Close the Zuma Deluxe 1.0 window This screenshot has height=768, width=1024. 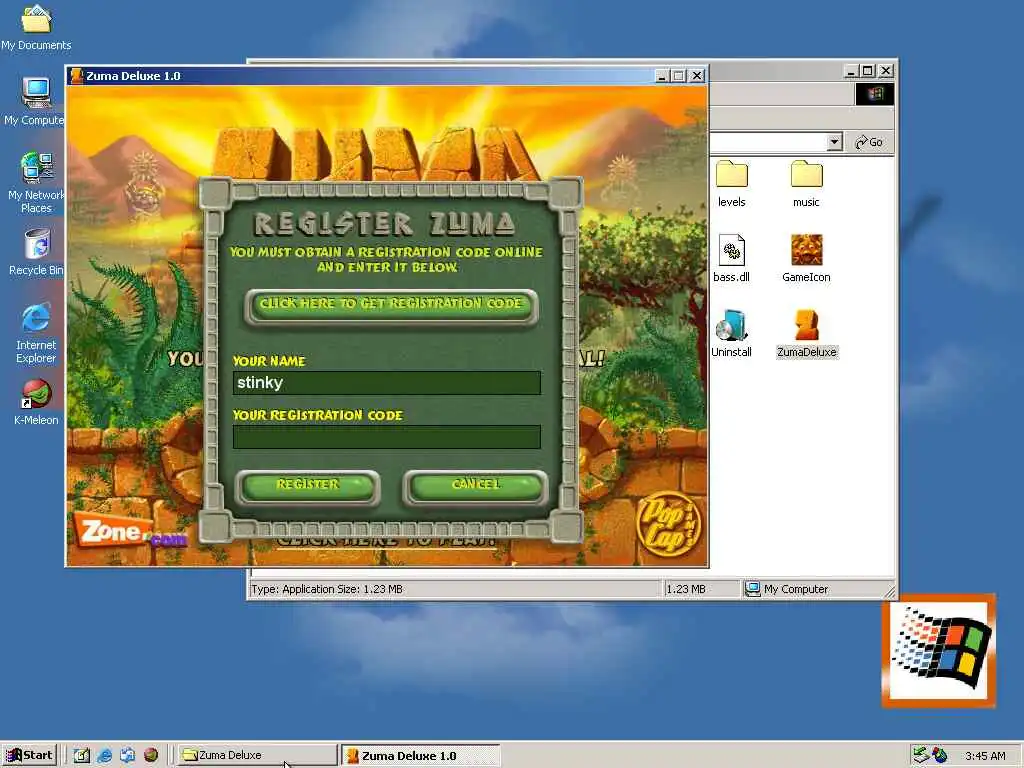pos(697,76)
